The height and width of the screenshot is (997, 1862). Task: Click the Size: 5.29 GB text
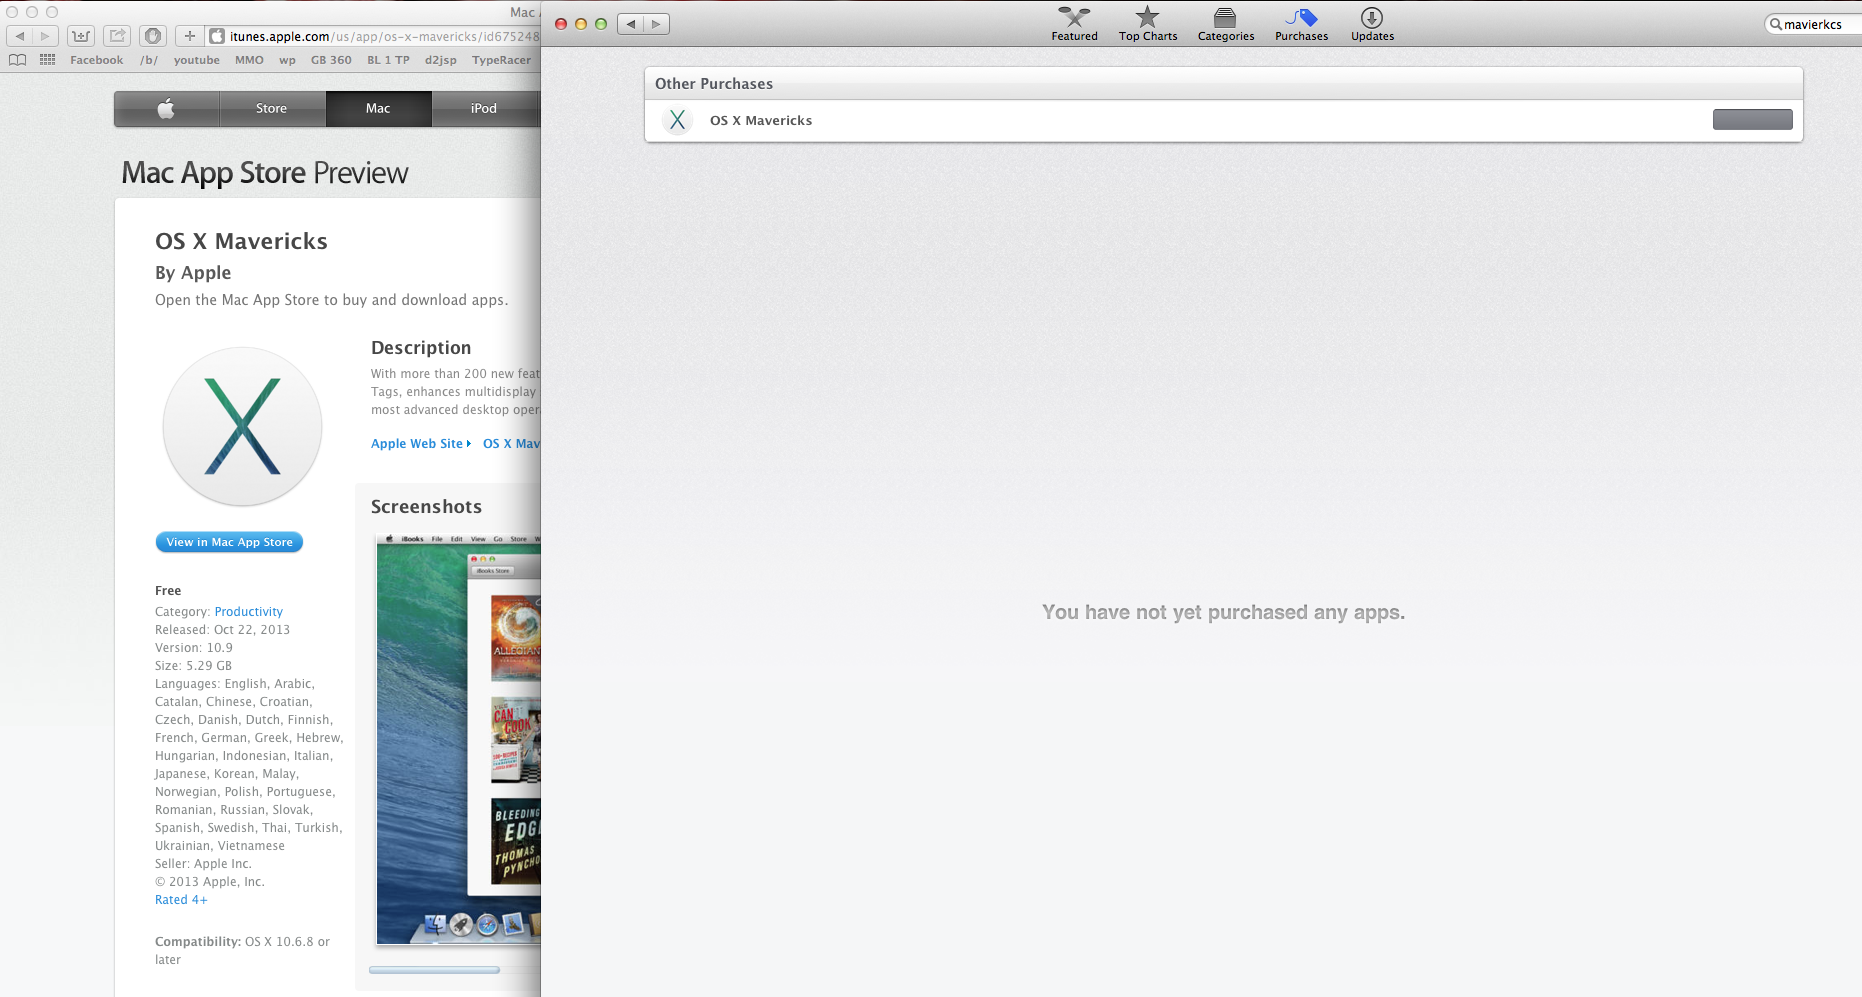(x=193, y=666)
